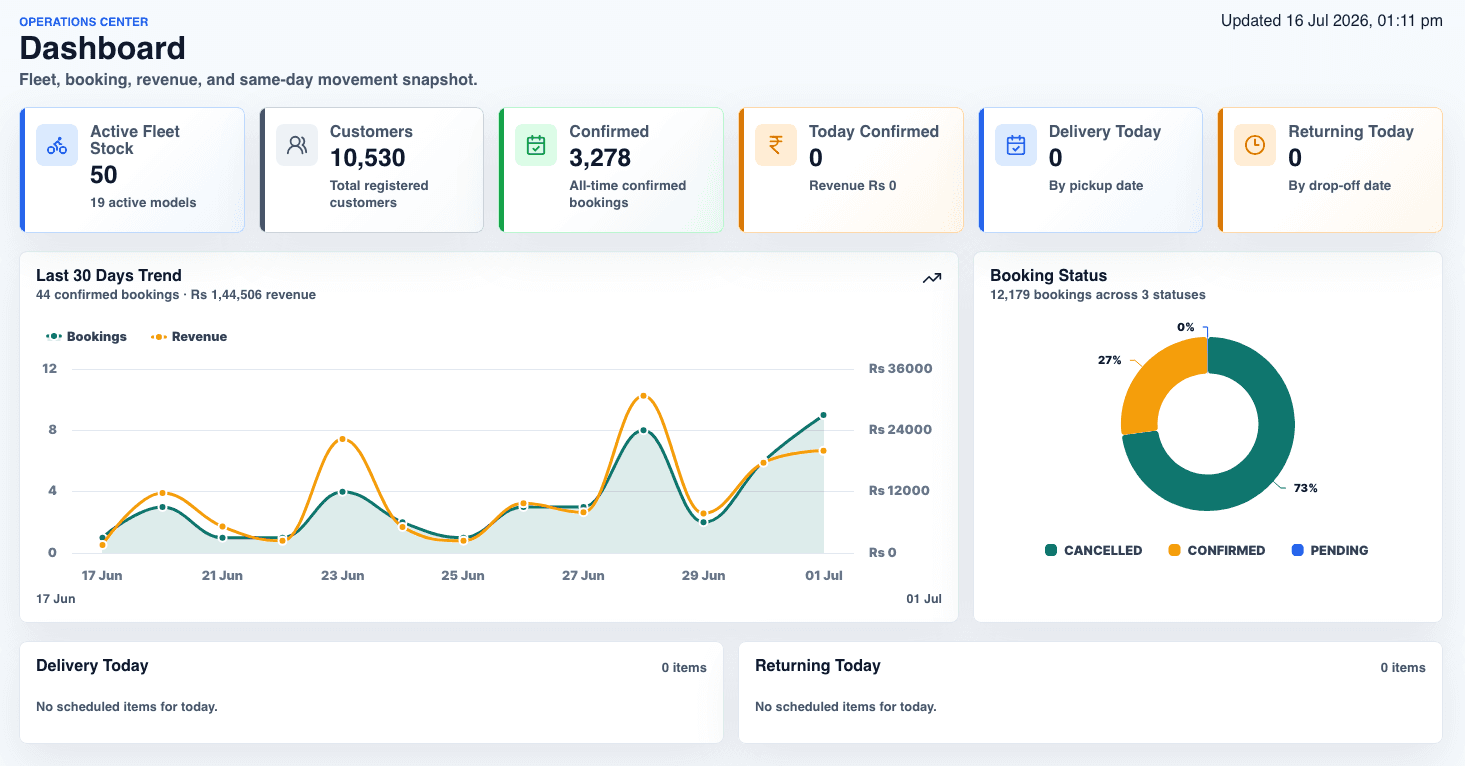Click the '0%' donut label
This screenshot has height=766, width=1465.
(x=1186, y=327)
